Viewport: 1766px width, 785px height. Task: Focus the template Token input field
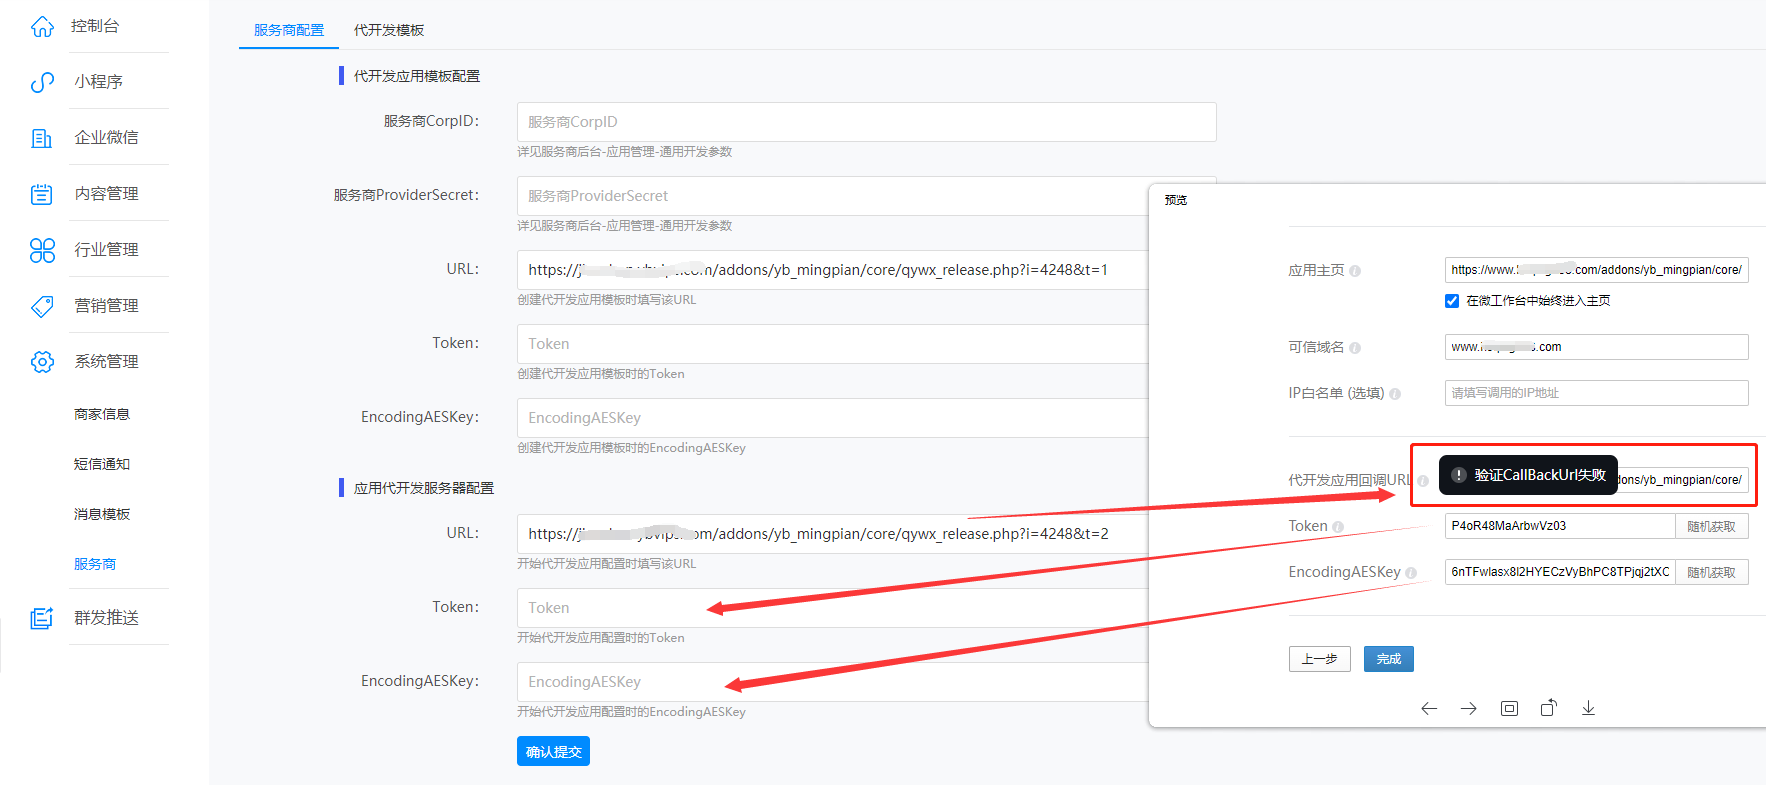click(833, 344)
